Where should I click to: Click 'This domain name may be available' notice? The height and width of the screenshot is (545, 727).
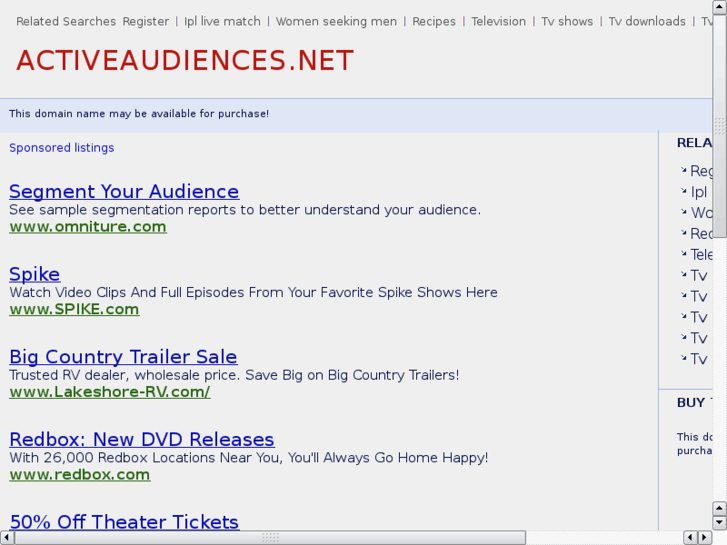(x=139, y=114)
